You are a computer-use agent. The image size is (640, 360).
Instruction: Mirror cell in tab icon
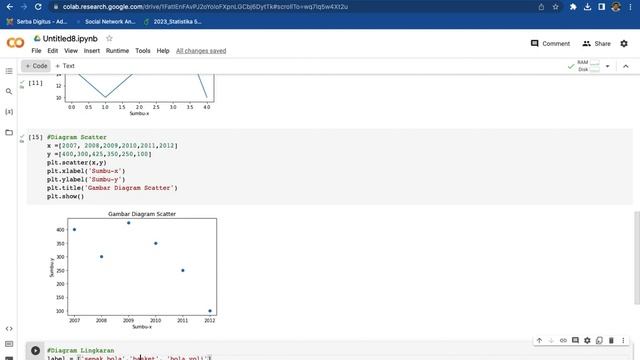pos(599,340)
